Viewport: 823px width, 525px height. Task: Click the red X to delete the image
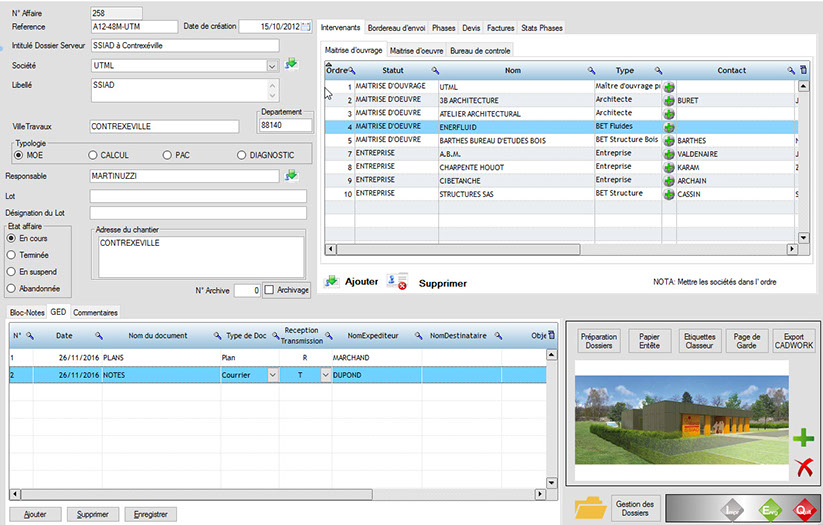pyautogui.click(x=803, y=466)
